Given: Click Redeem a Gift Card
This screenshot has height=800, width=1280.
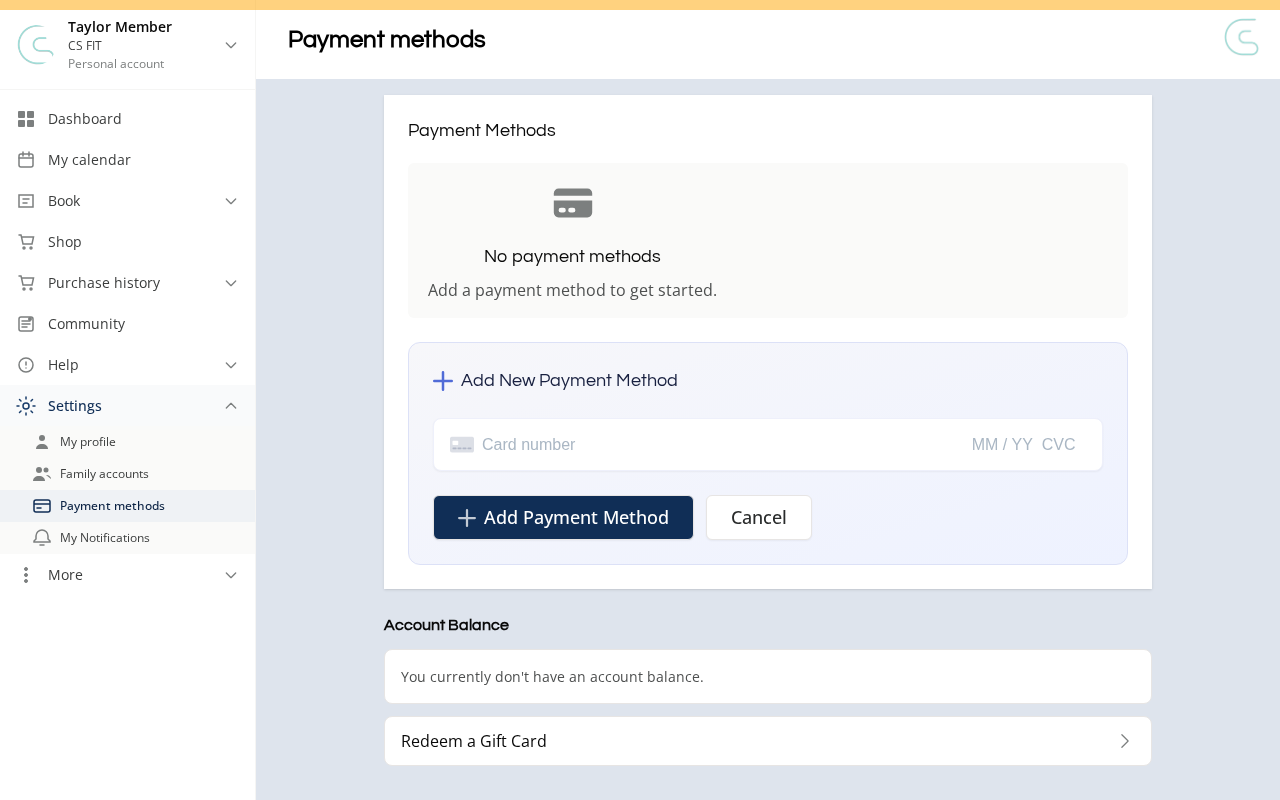Looking at the screenshot, I should click(x=768, y=741).
